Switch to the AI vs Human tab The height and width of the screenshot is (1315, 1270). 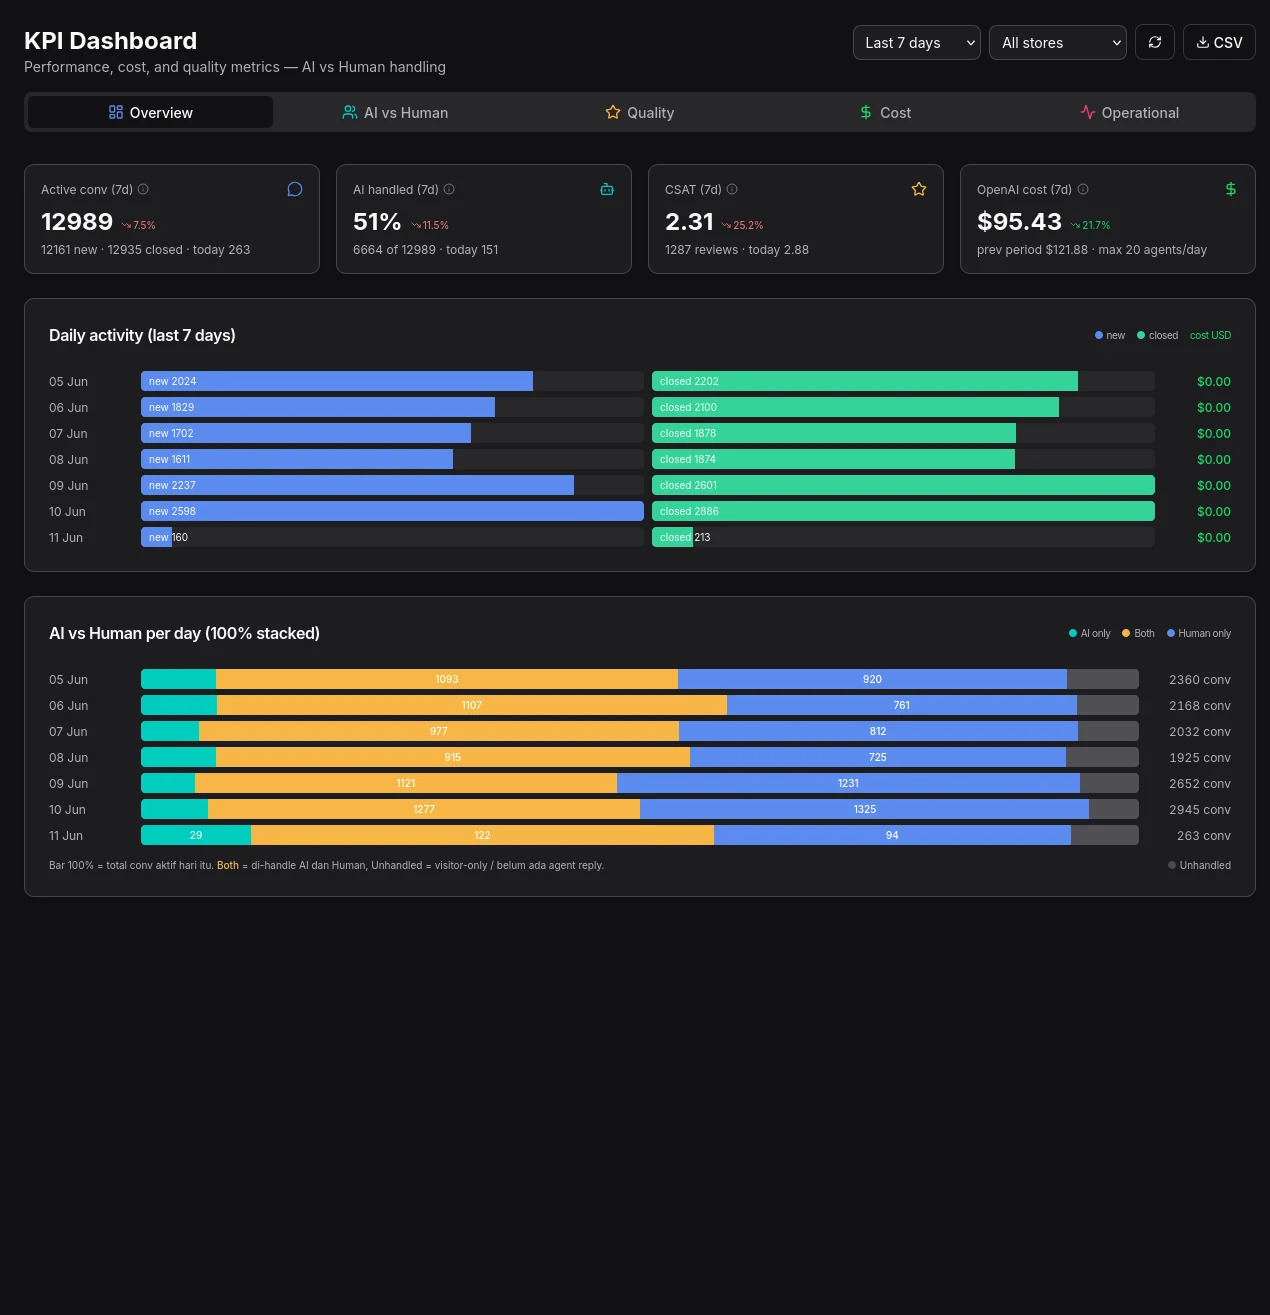click(395, 112)
